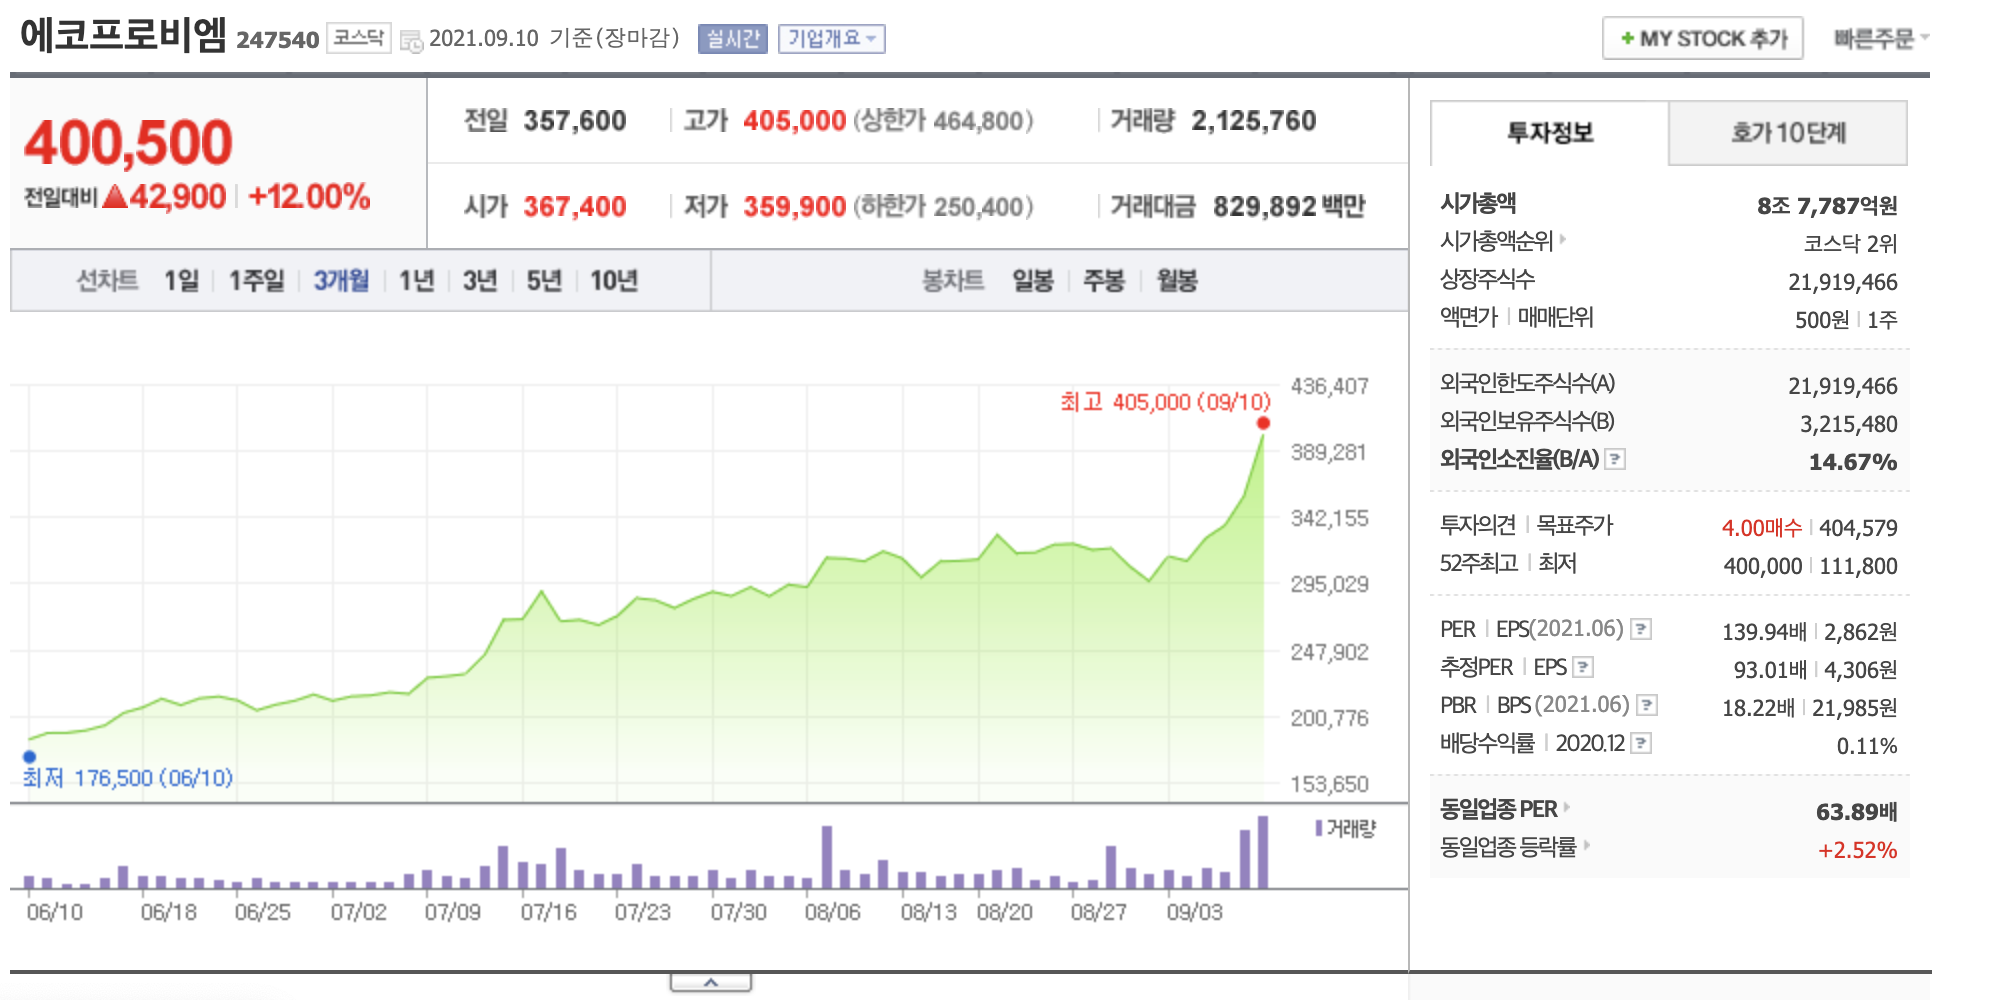Open the 기업개요 dropdown
Image resolution: width=2002 pixels, height=1000 pixels.
click(x=831, y=39)
